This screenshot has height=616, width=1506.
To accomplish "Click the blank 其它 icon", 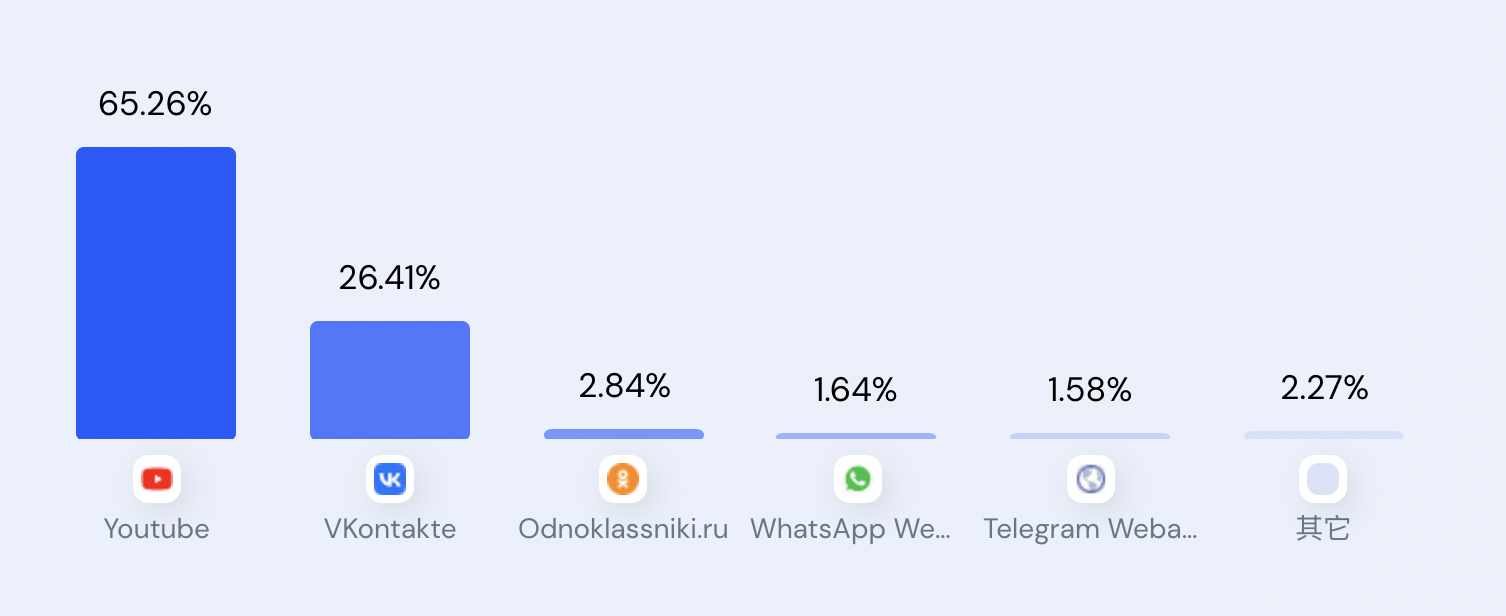I will click(x=1323, y=479).
